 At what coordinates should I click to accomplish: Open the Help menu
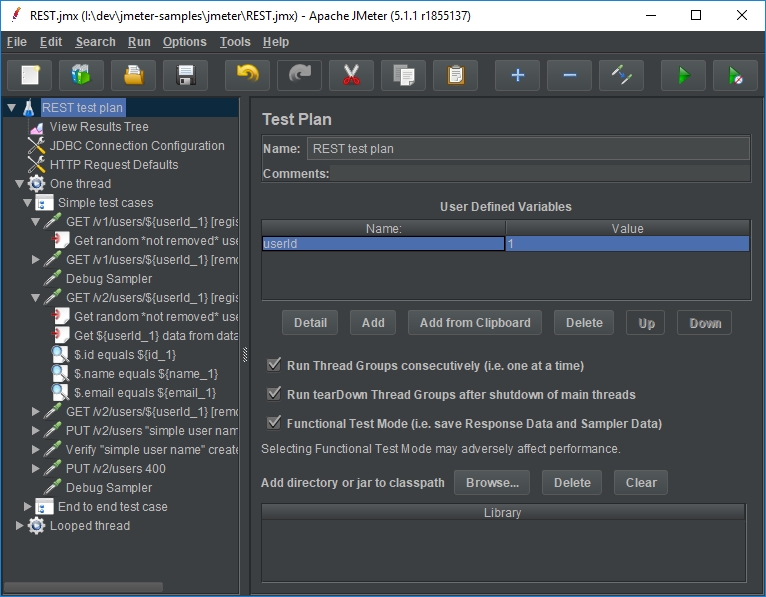[276, 42]
